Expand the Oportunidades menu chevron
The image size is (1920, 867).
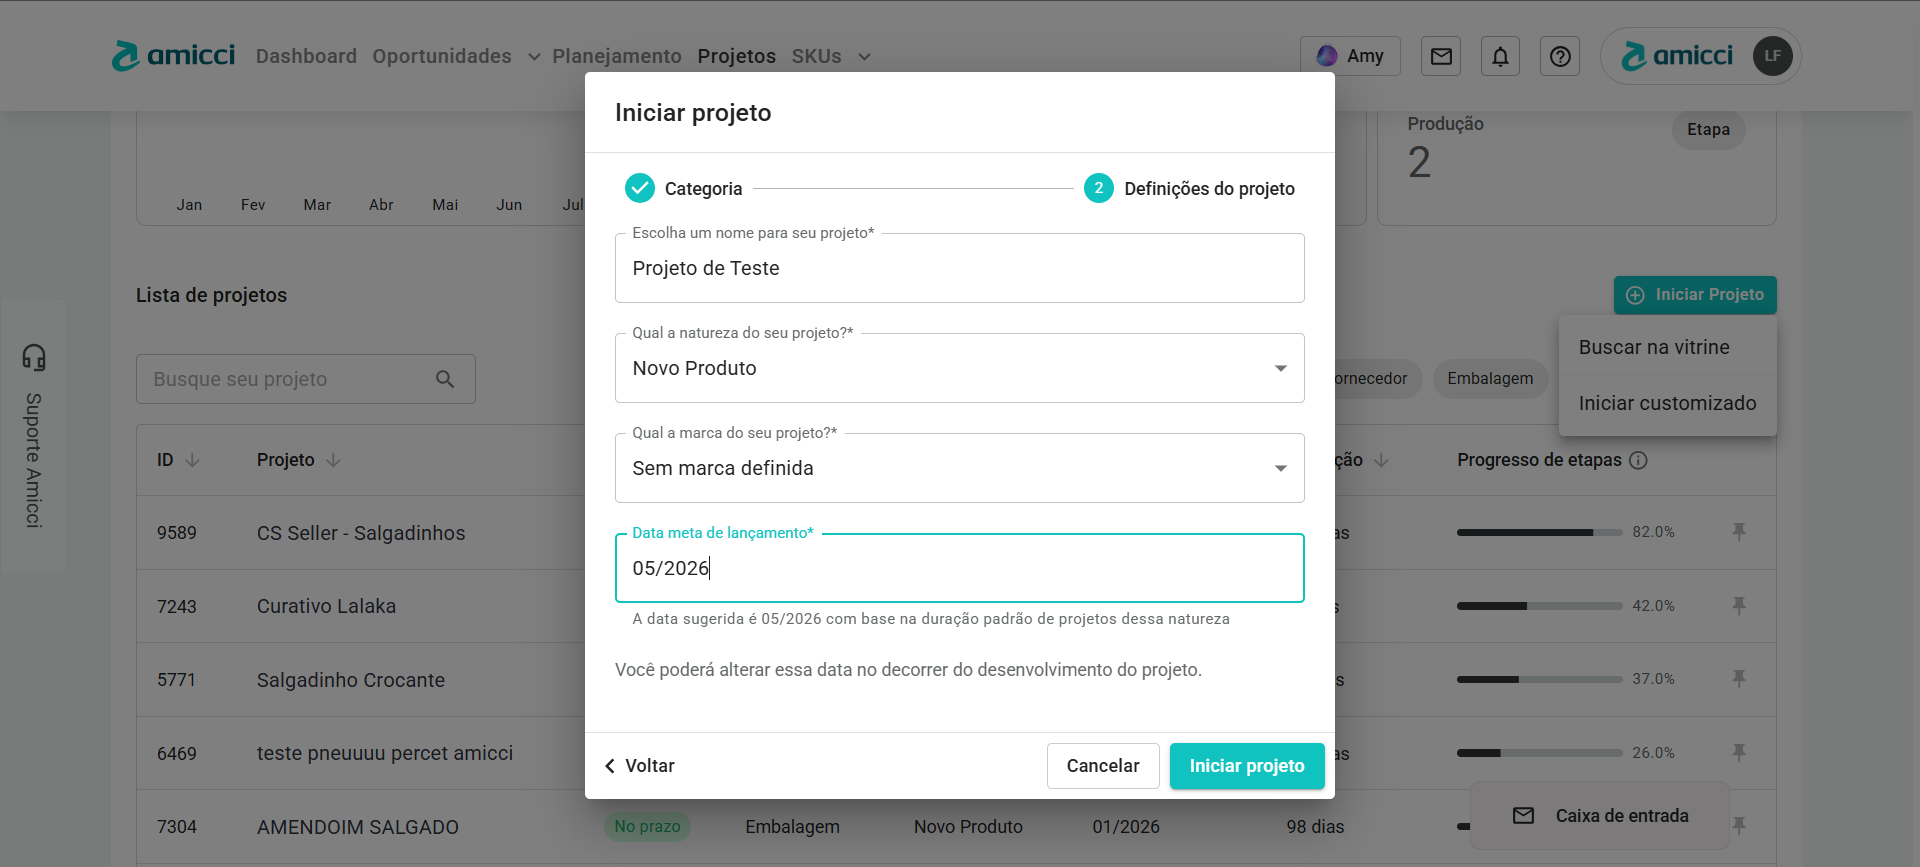(x=534, y=57)
